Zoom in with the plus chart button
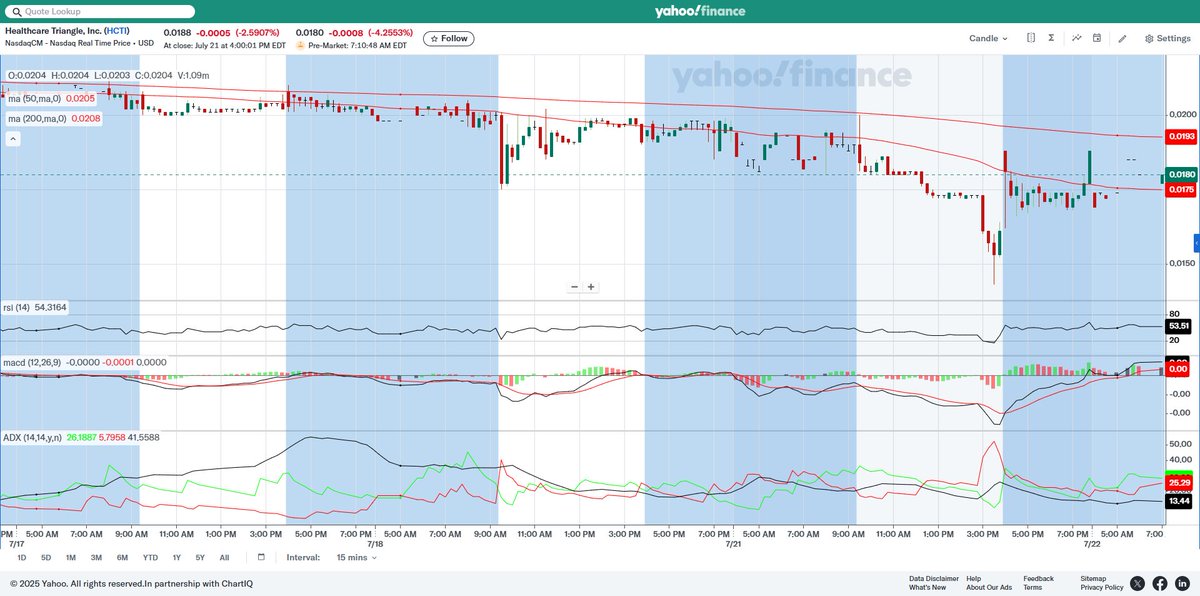Viewport: 1200px width, 596px height. [591, 286]
